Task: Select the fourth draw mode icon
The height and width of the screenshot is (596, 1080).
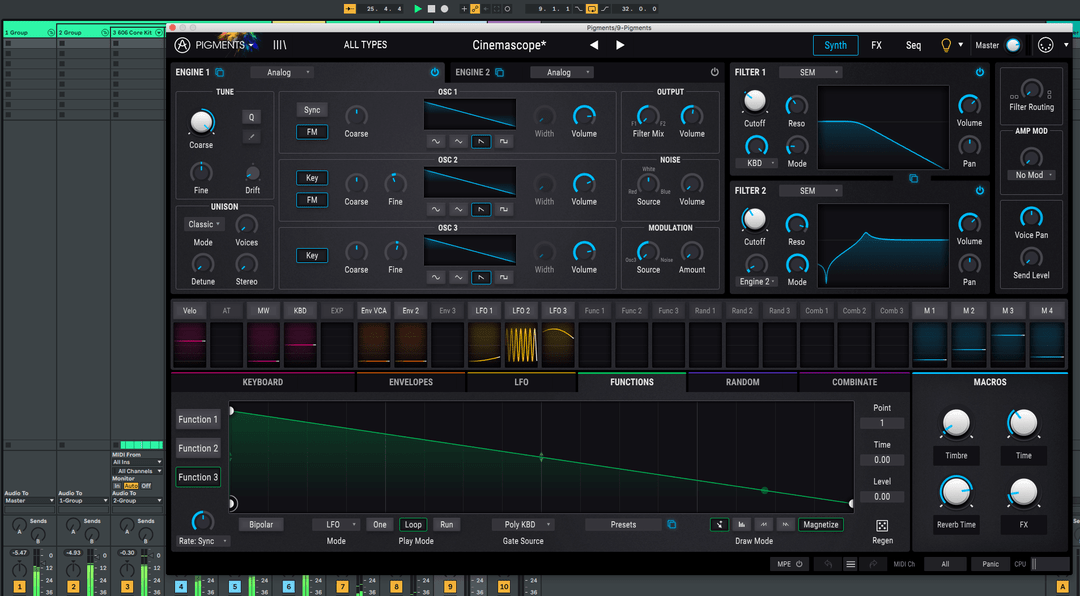Action: (785, 524)
